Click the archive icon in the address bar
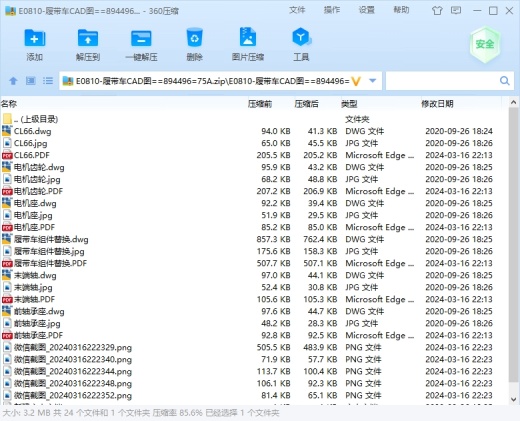Screen dimensions: 520x421 (68, 81)
